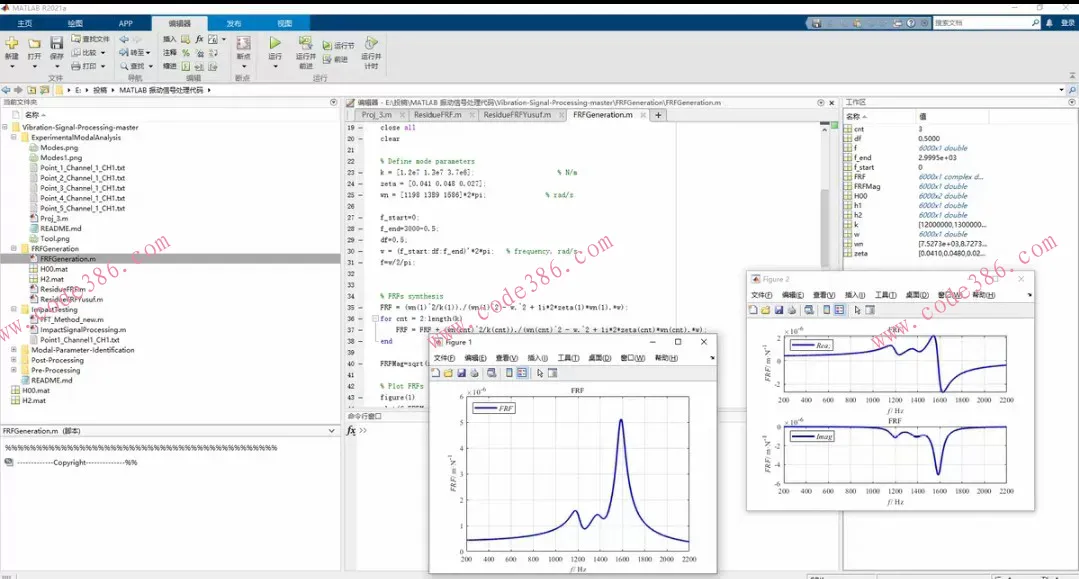The image size is (1079, 579).
Task: Collapse the code fold at the for loop
Action: tap(374, 319)
